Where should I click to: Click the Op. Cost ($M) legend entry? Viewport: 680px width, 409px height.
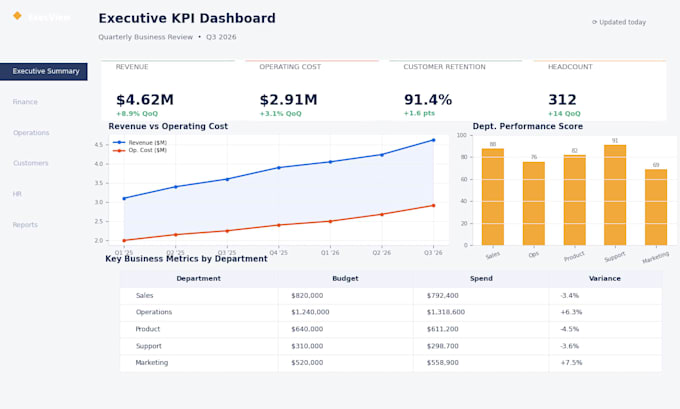140,151
